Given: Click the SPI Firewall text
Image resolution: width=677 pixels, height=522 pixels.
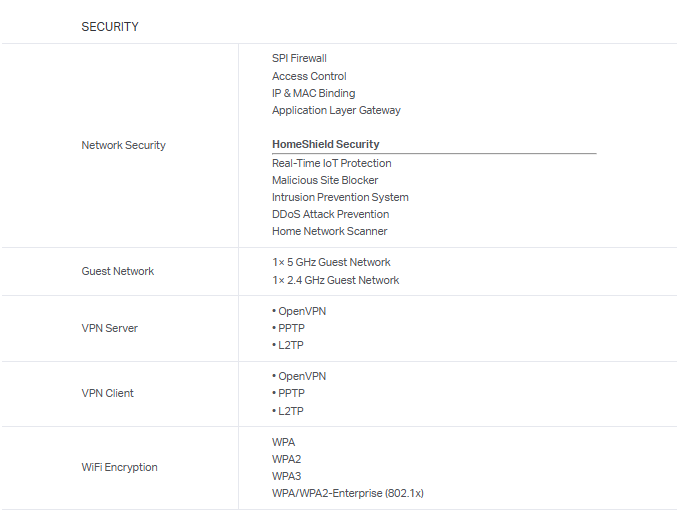Looking at the screenshot, I should (299, 59).
